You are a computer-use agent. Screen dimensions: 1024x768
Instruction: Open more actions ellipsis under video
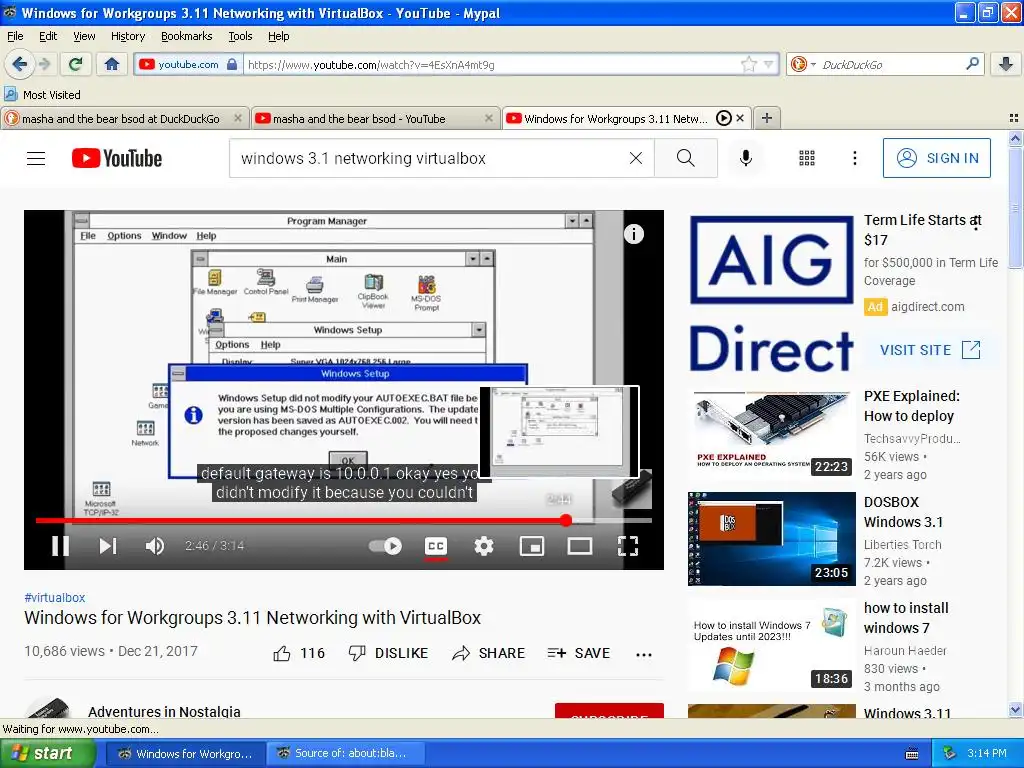(644, 654)
